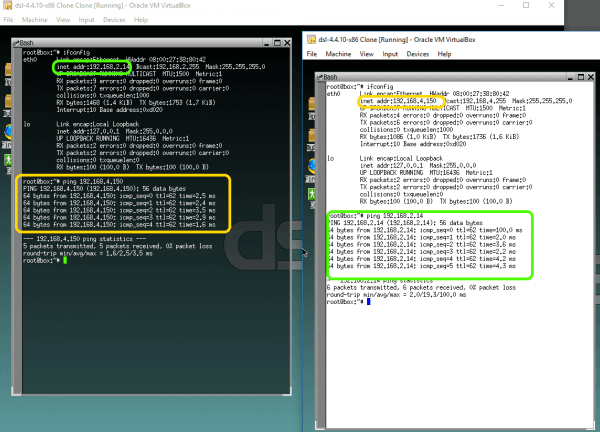600x432 pixels.
Task: Open File menu in front dsl Clone window
Action: click(312, 54)
